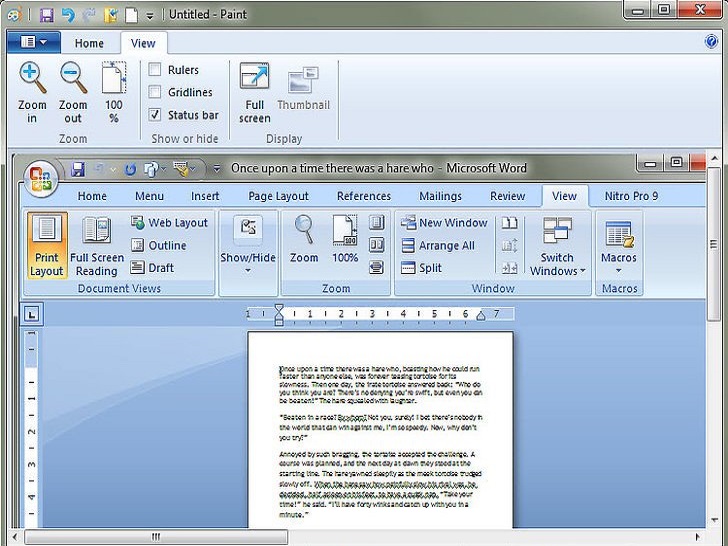Select Print Layout view in Word
Screen dimensions: 728x546
(x=47, y=245)
